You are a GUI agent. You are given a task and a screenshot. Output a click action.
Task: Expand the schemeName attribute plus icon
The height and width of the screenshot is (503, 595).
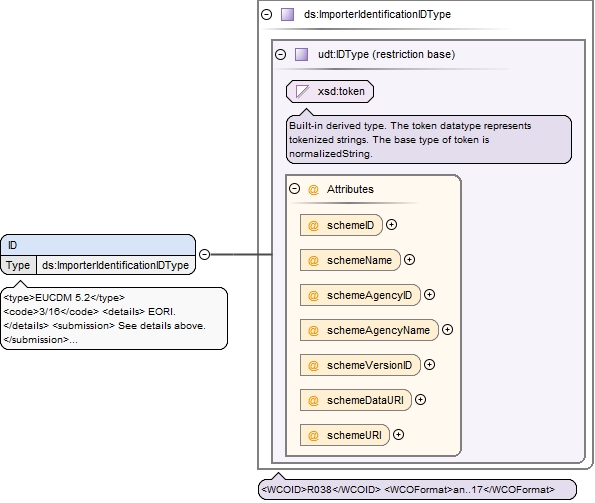409,259
